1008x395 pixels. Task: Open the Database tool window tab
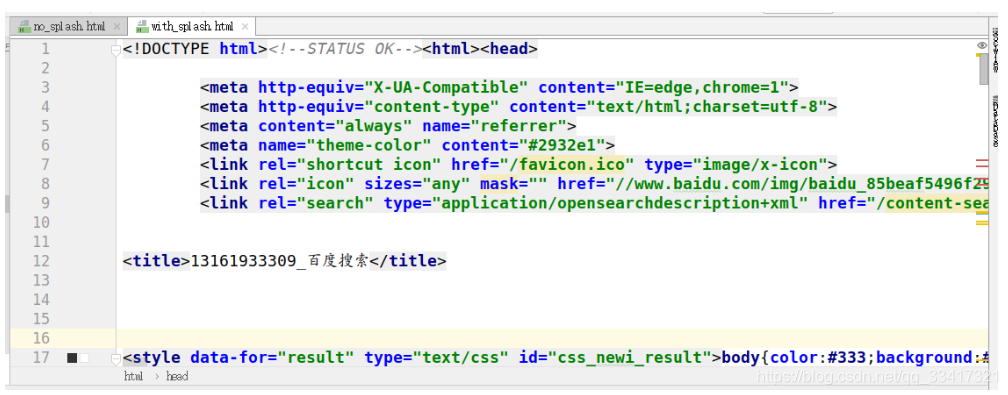coord(996,121)
